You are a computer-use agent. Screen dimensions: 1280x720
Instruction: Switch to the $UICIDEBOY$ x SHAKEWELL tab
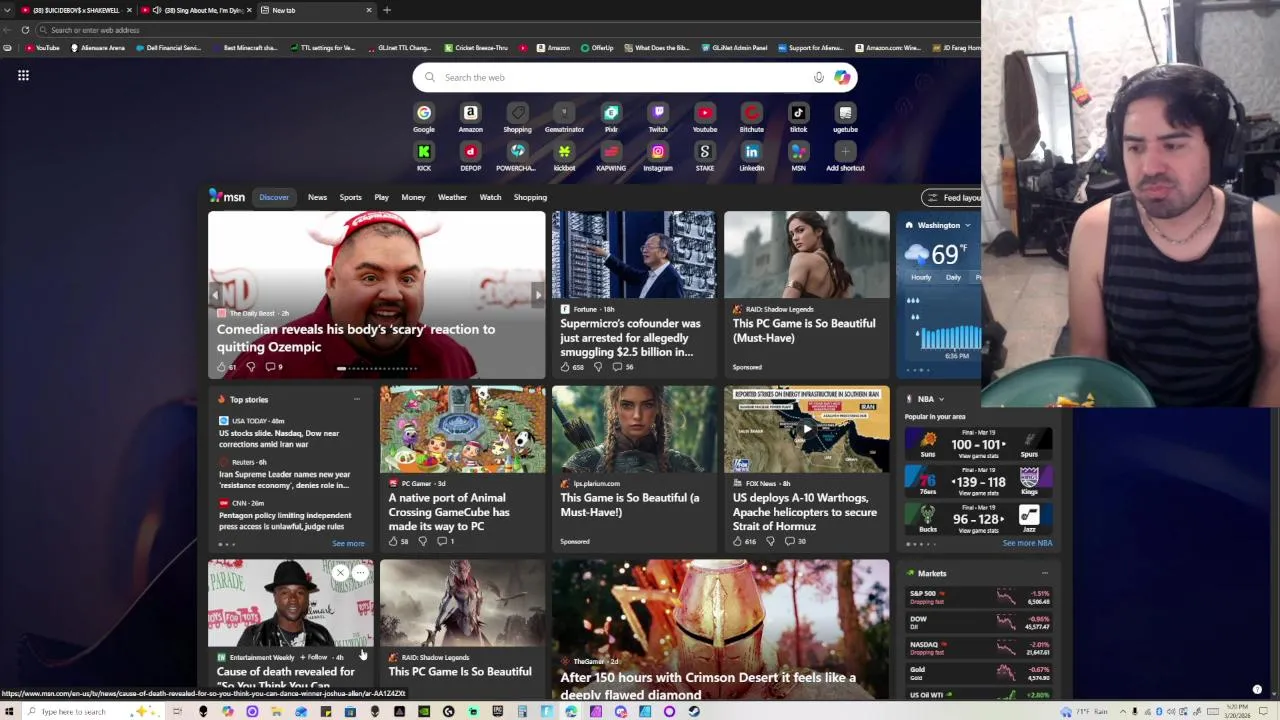click(75, 10)
